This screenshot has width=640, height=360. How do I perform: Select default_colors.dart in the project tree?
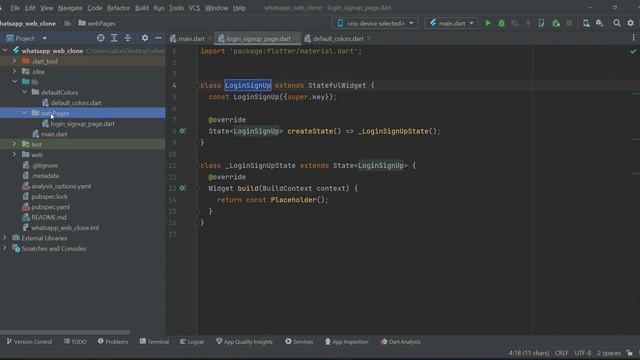[x=76, y=103]
